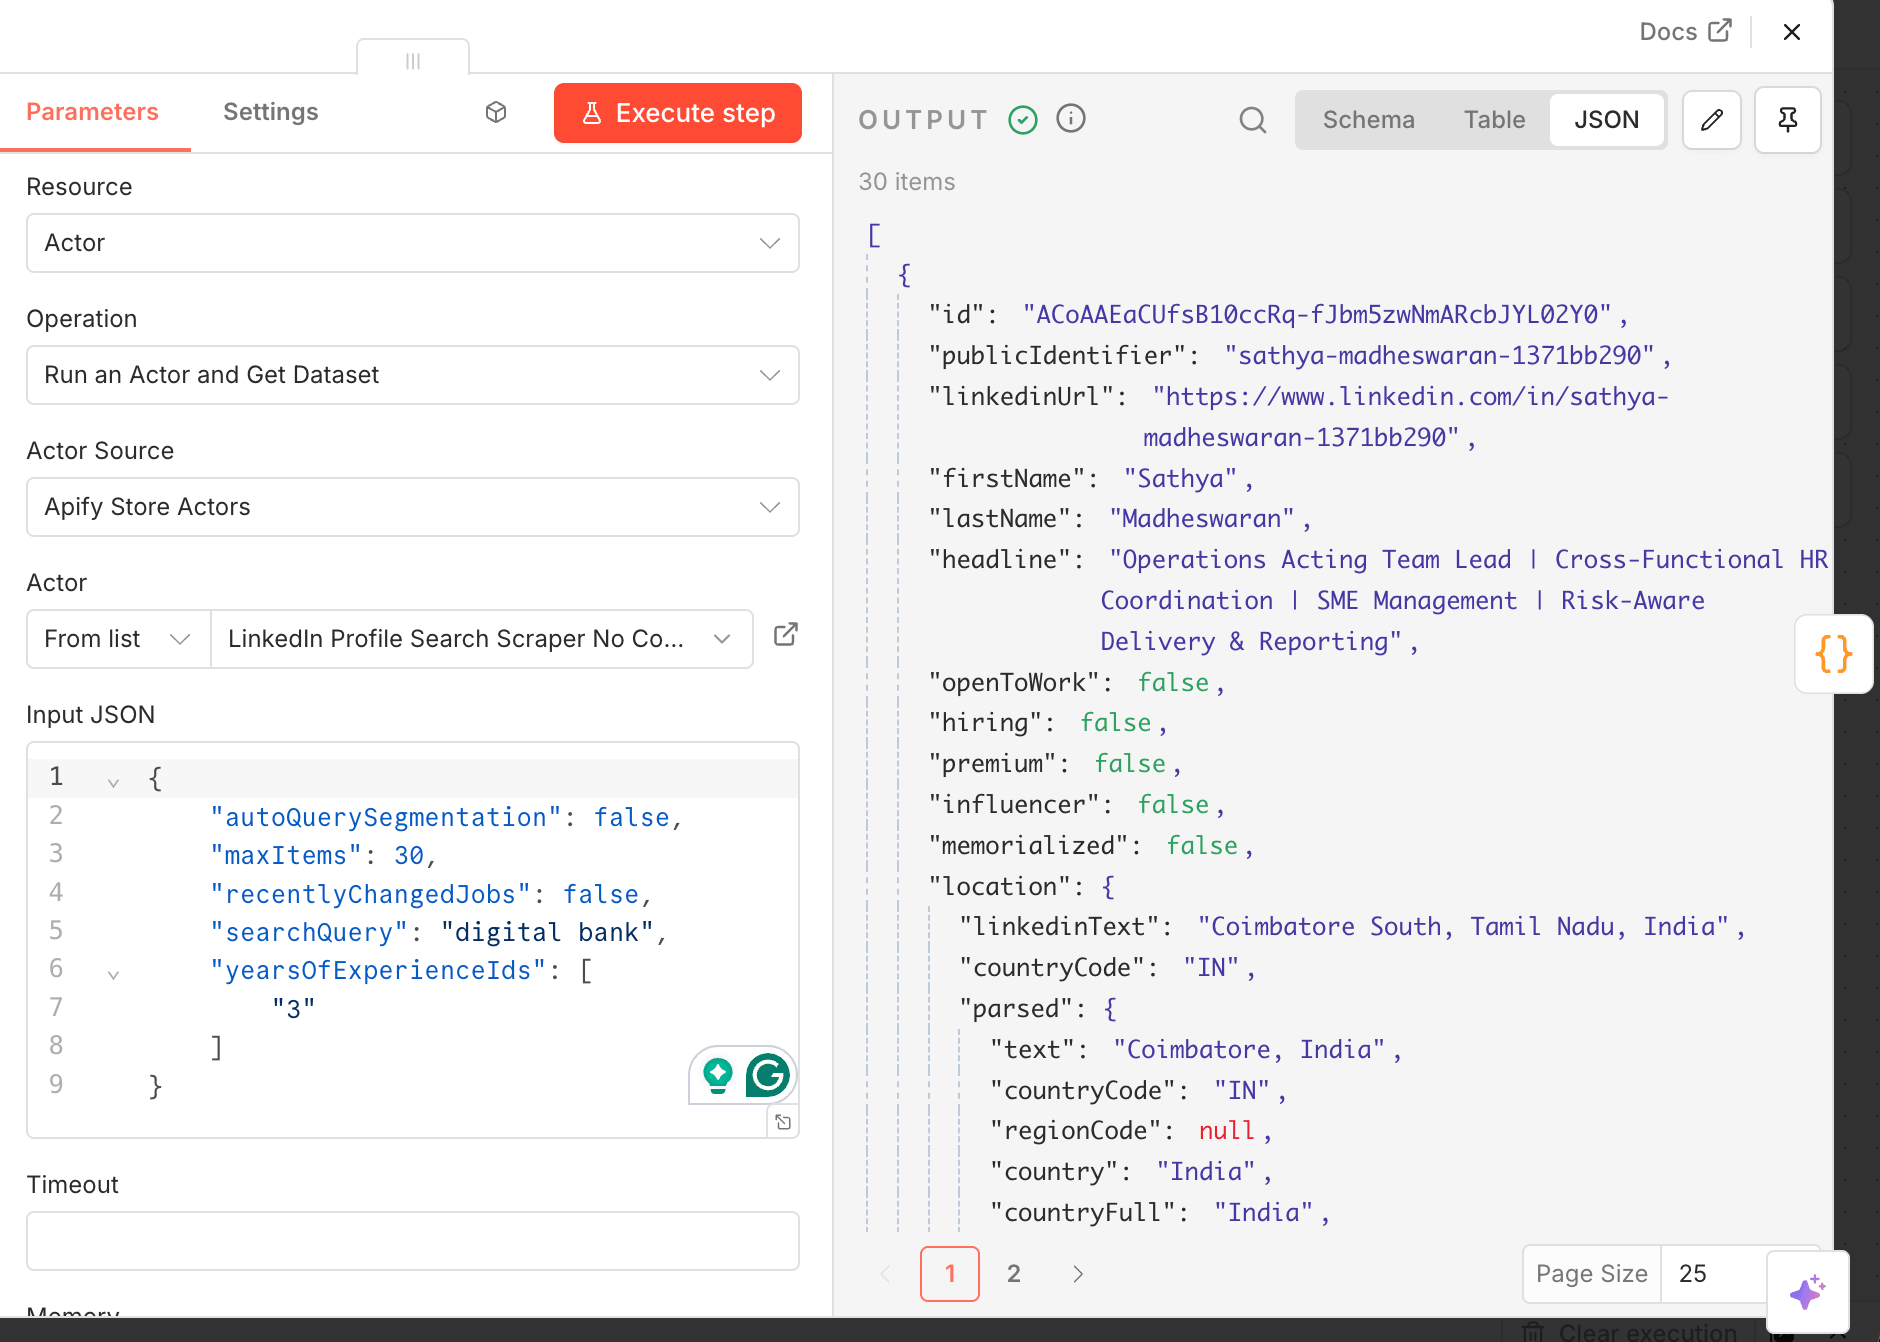Click the orange curly braces icon
Image resolution: width=1880 pixels, height=1342 pixels.
click(1833, 654)
